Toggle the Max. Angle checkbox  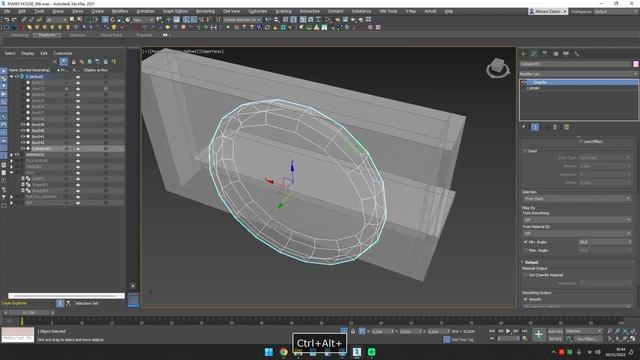point(525,250)
